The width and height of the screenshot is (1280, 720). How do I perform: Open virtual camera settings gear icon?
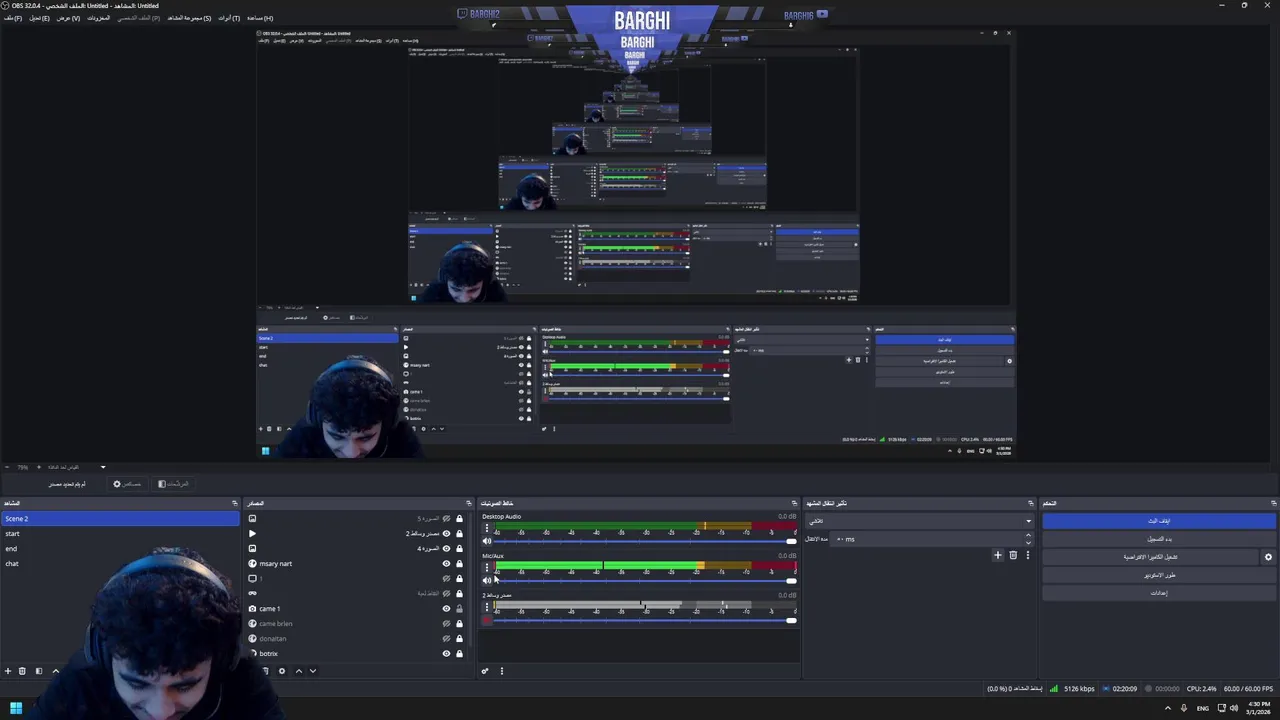1268,557
